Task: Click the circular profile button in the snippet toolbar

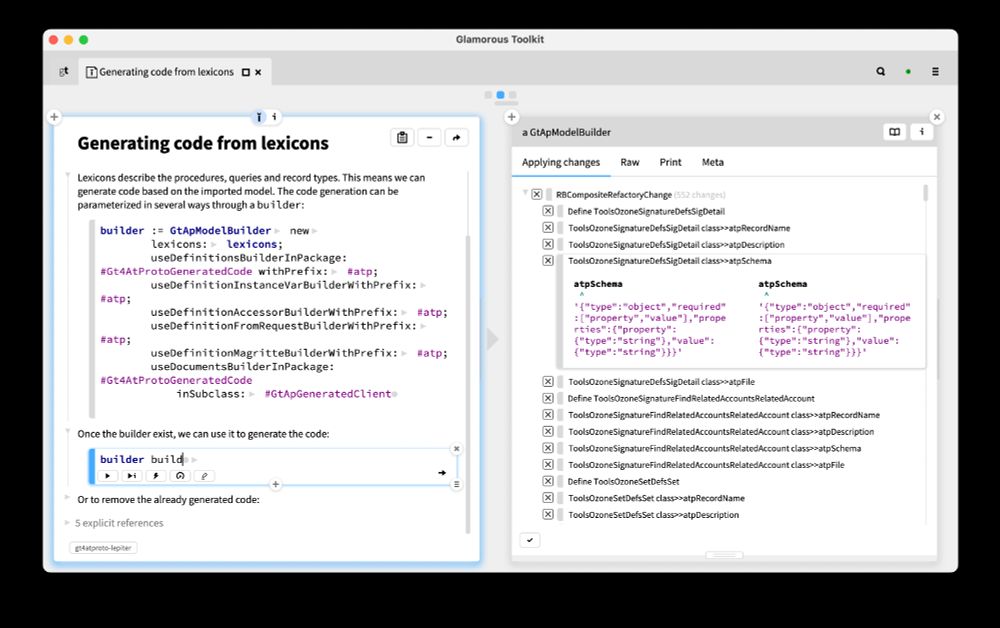Action: 180,476
